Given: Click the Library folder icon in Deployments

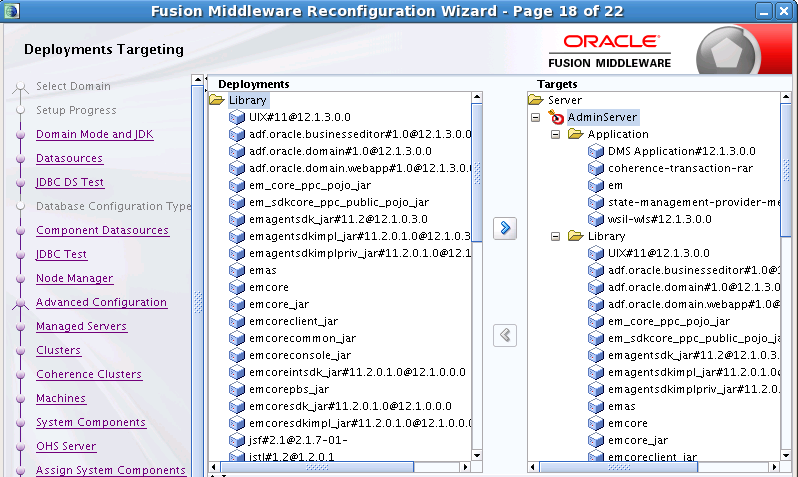Looking at the screenshot, I should tap(217, 100).
